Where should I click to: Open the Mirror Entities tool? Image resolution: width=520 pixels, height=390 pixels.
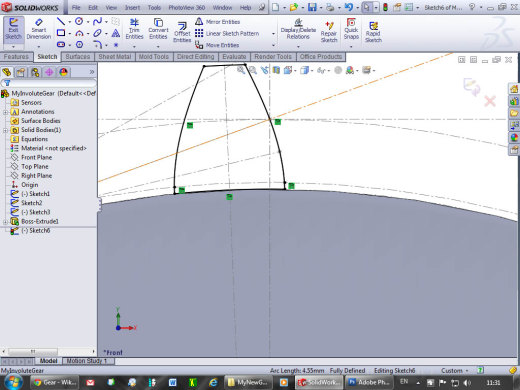[217, 22]
